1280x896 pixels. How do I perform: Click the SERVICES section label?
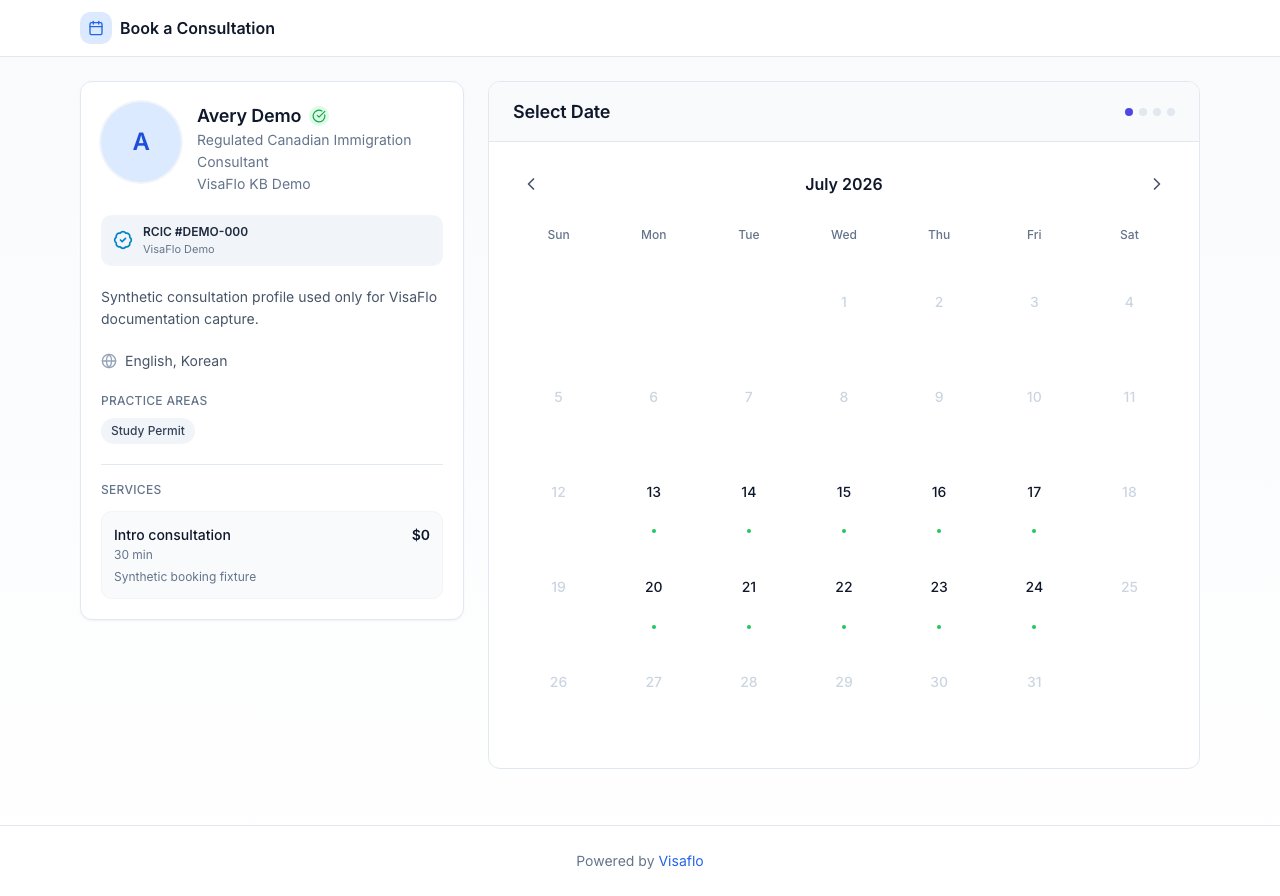(x=131, y=490)
